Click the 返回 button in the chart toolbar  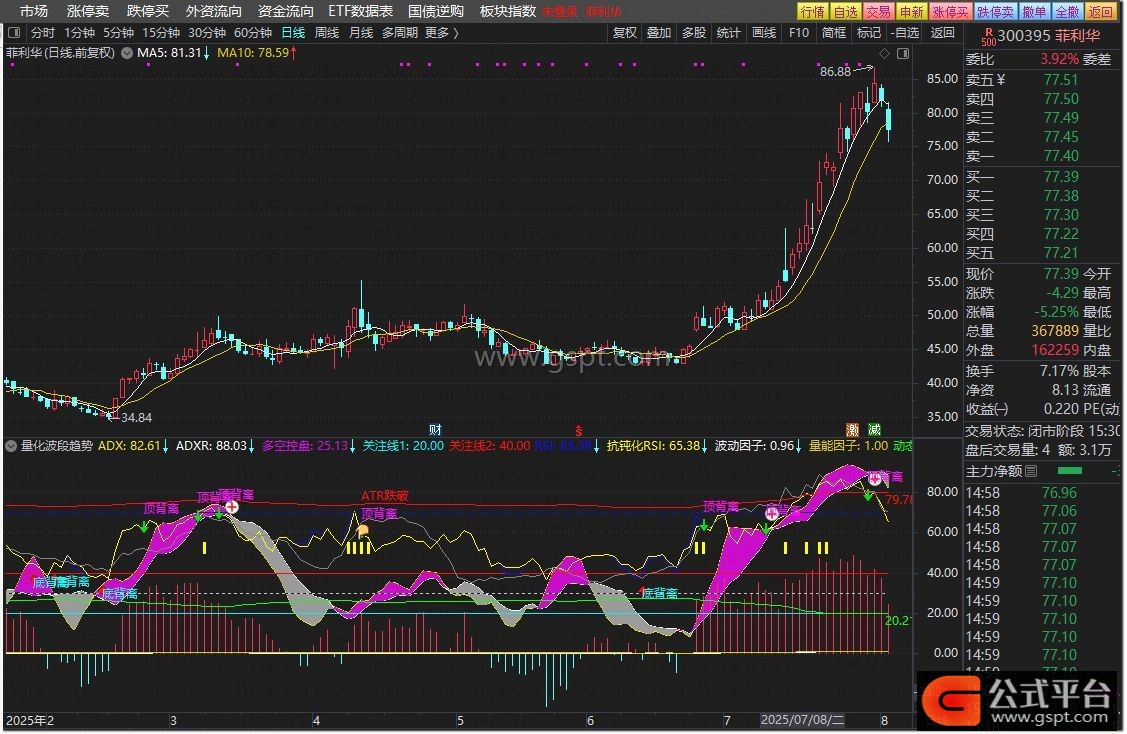pyautogui.click(x=943, y=32)
